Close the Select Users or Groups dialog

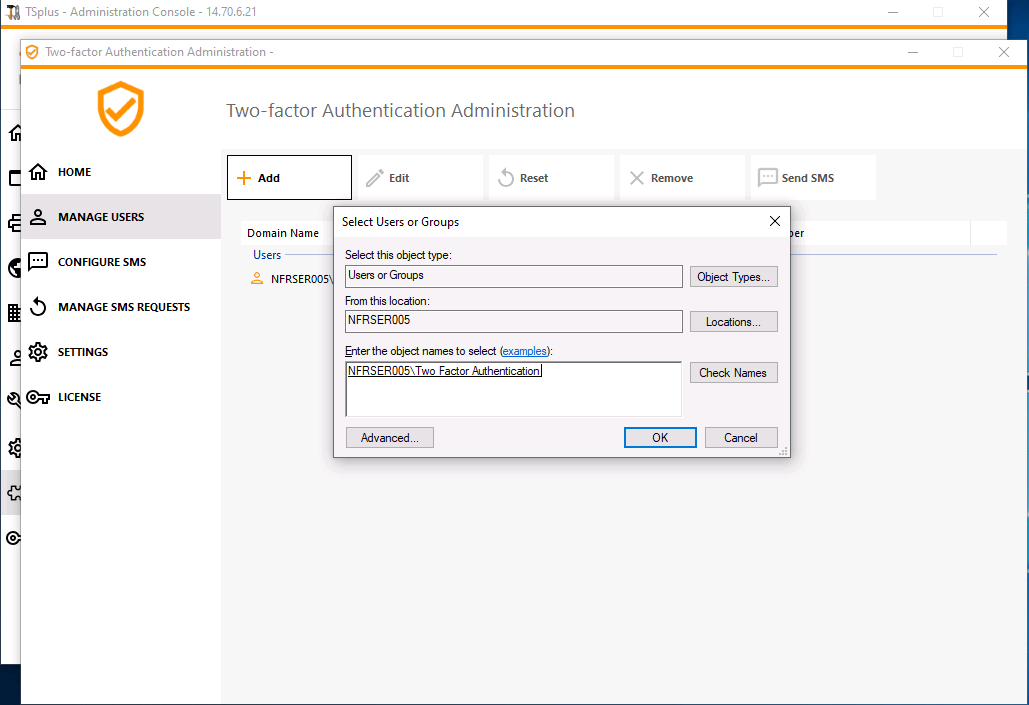tap(774, 221)
